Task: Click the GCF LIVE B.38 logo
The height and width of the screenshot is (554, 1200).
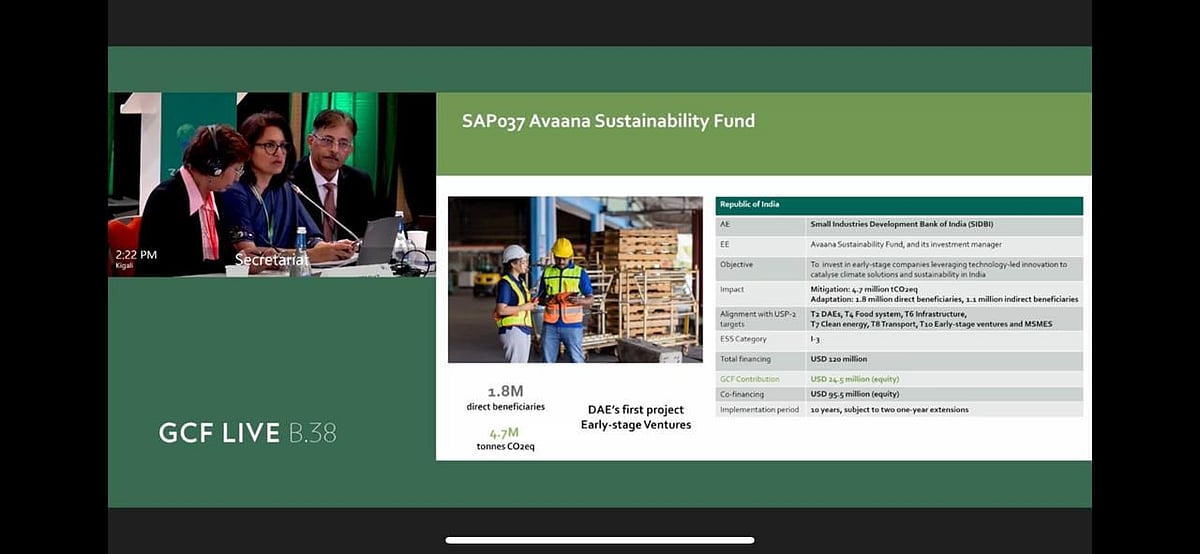Action: (x=247, y=432)
